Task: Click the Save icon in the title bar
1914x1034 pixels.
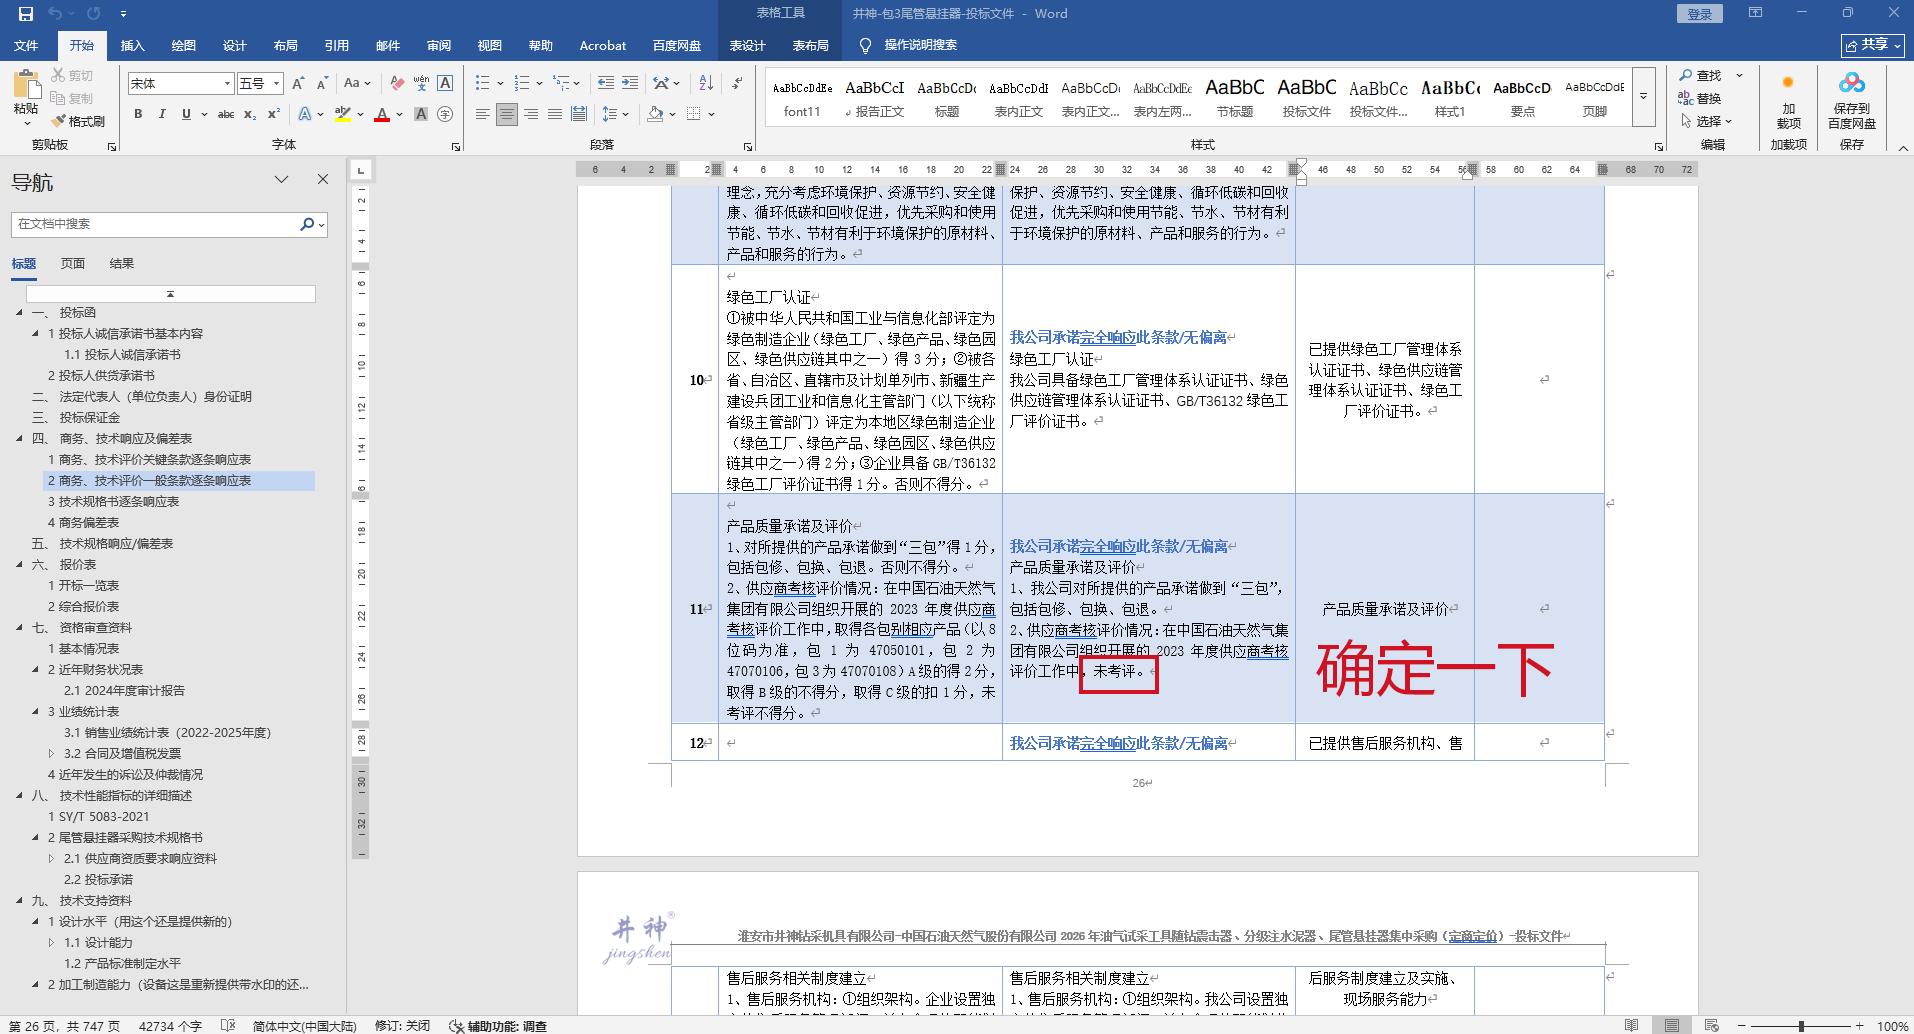Action: [x=26, y=14]
